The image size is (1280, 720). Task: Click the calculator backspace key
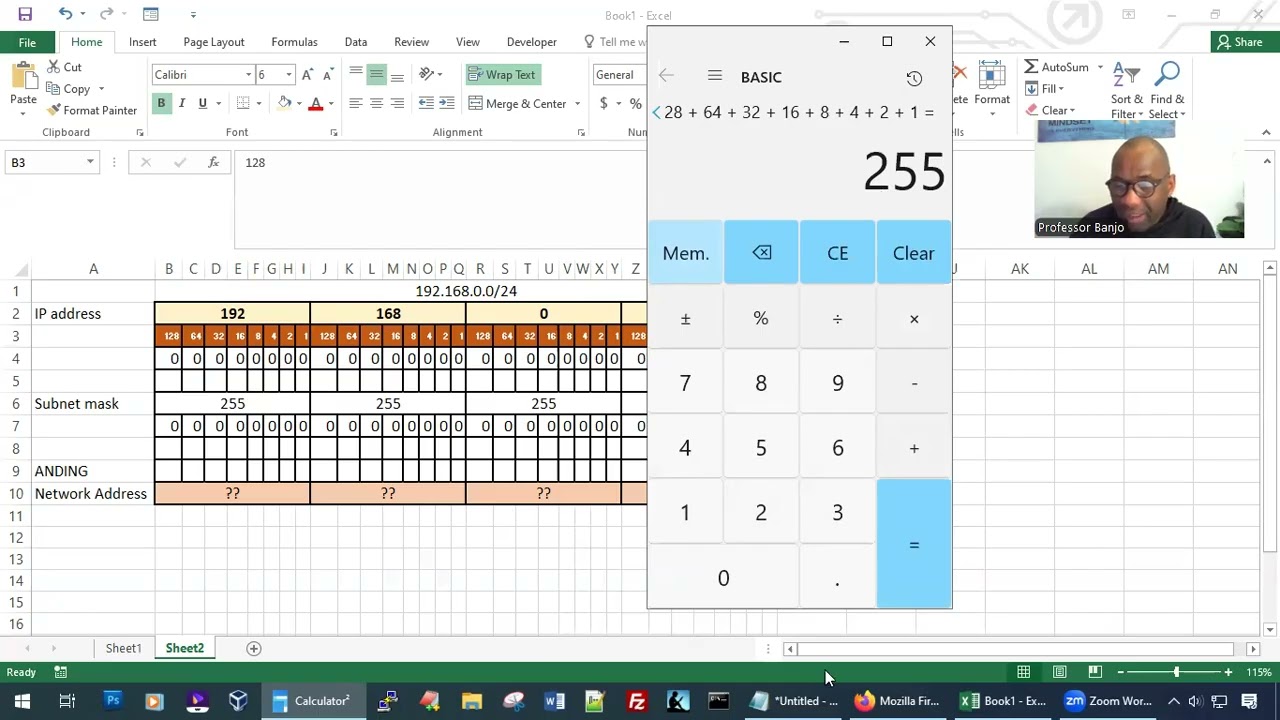tap(761, 253)
